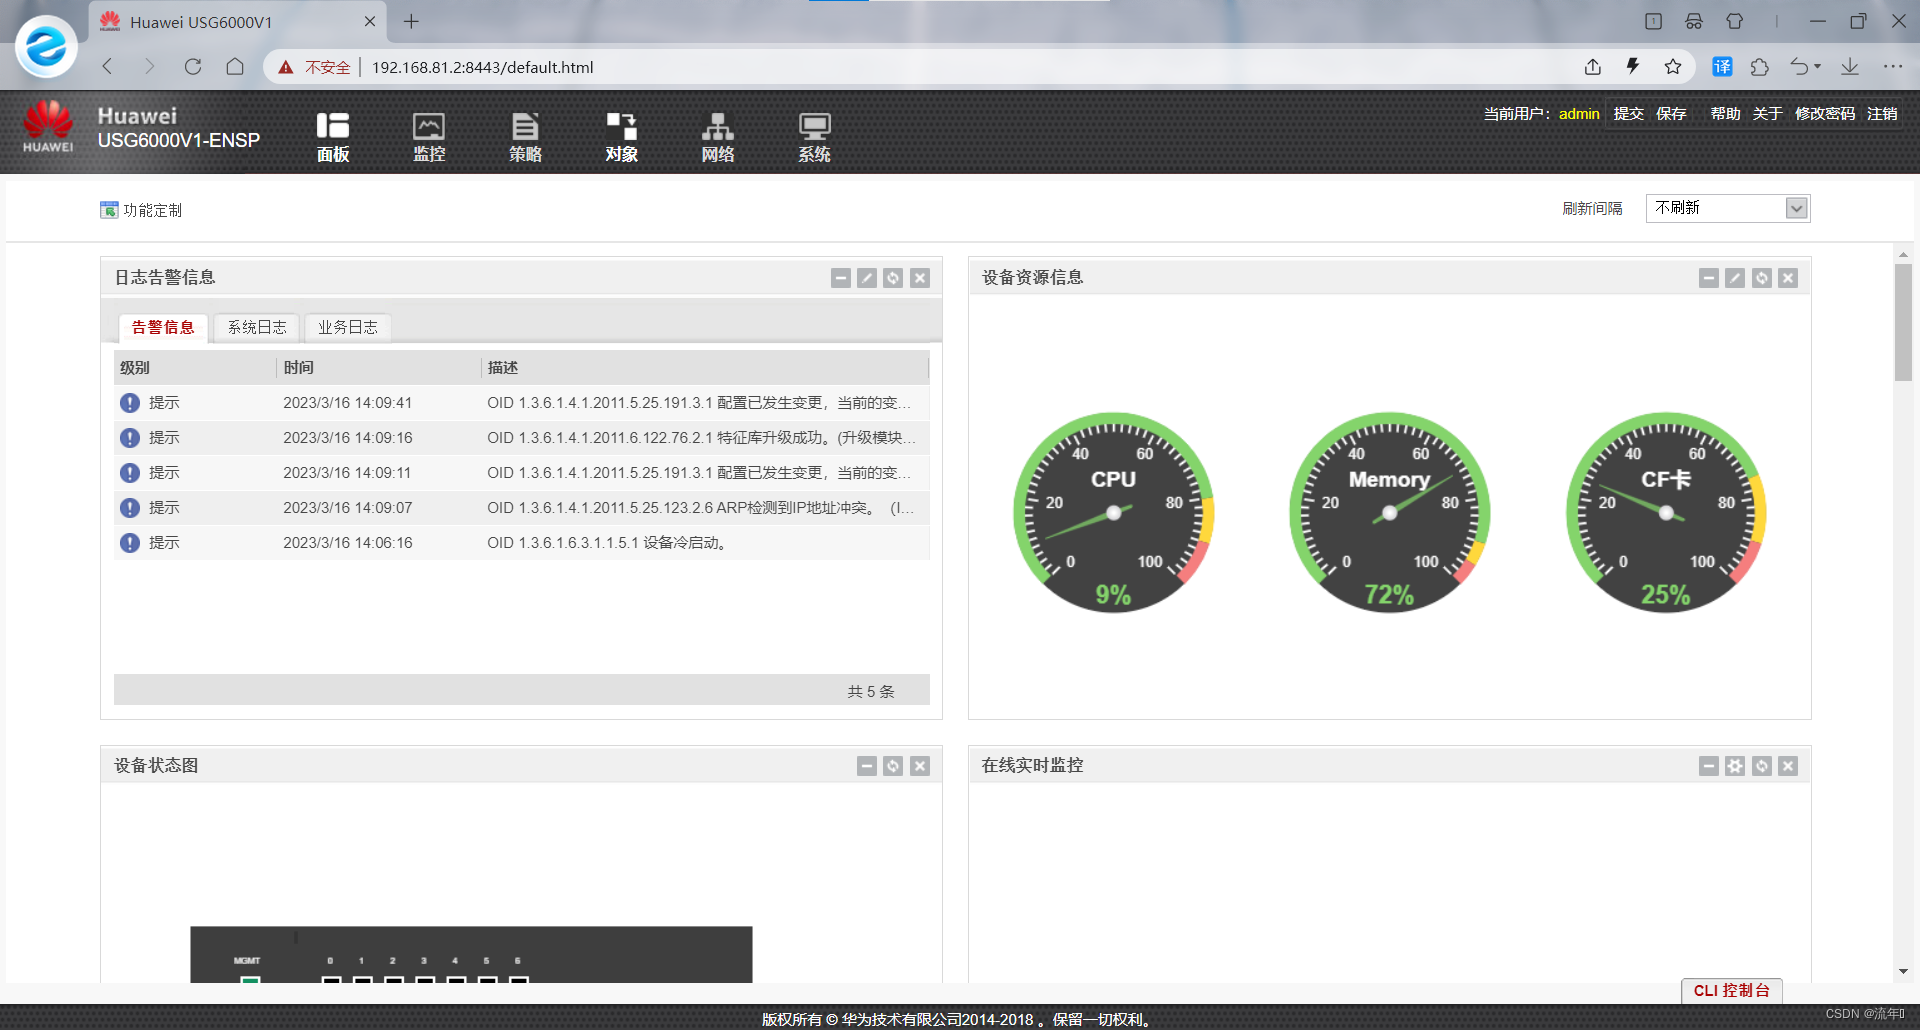Open the CLI 控制台 console
This screenshot has height=1030, width=1920.
pyautogui.click(x=1732, y=991)
